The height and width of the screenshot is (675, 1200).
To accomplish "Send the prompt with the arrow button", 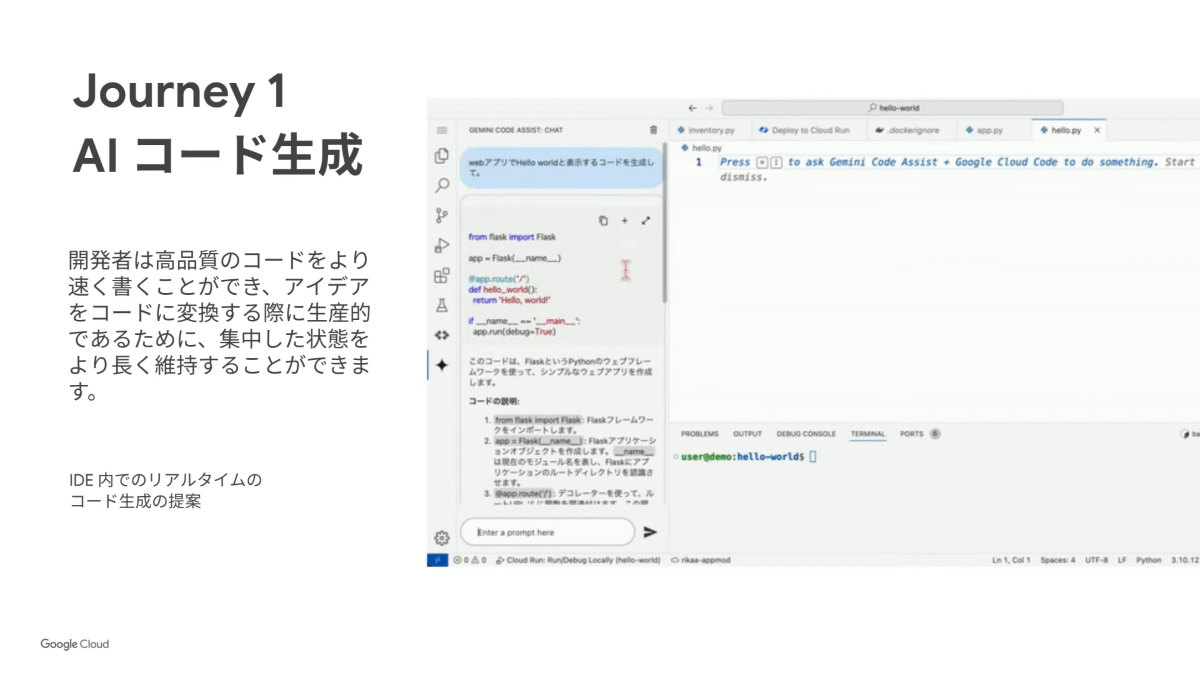I will [x=650, y=532].
